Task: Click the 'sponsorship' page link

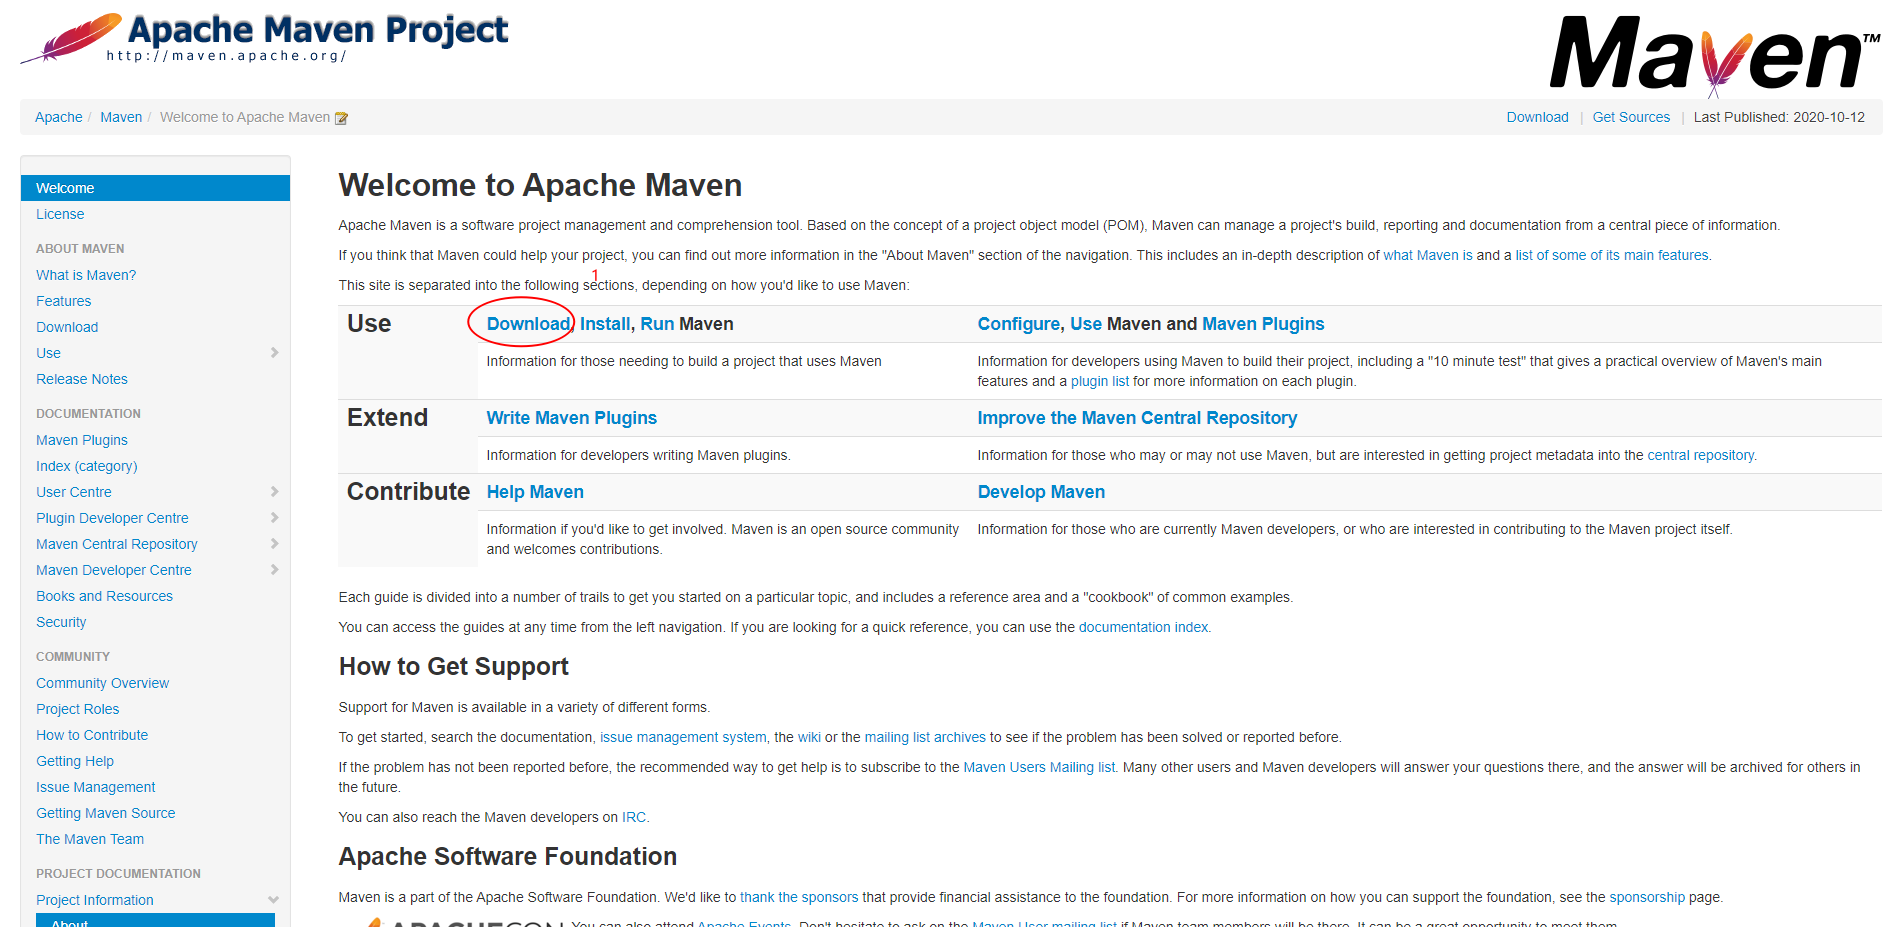Action: (1647, 897)
